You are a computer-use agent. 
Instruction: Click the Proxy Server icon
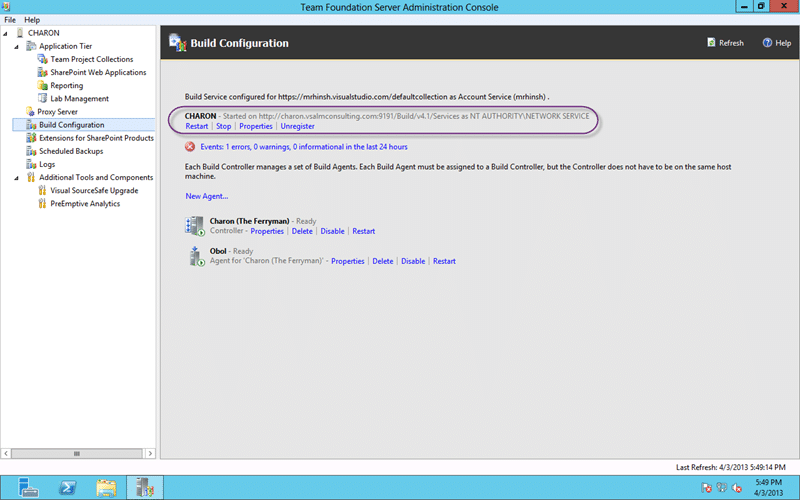31,112
